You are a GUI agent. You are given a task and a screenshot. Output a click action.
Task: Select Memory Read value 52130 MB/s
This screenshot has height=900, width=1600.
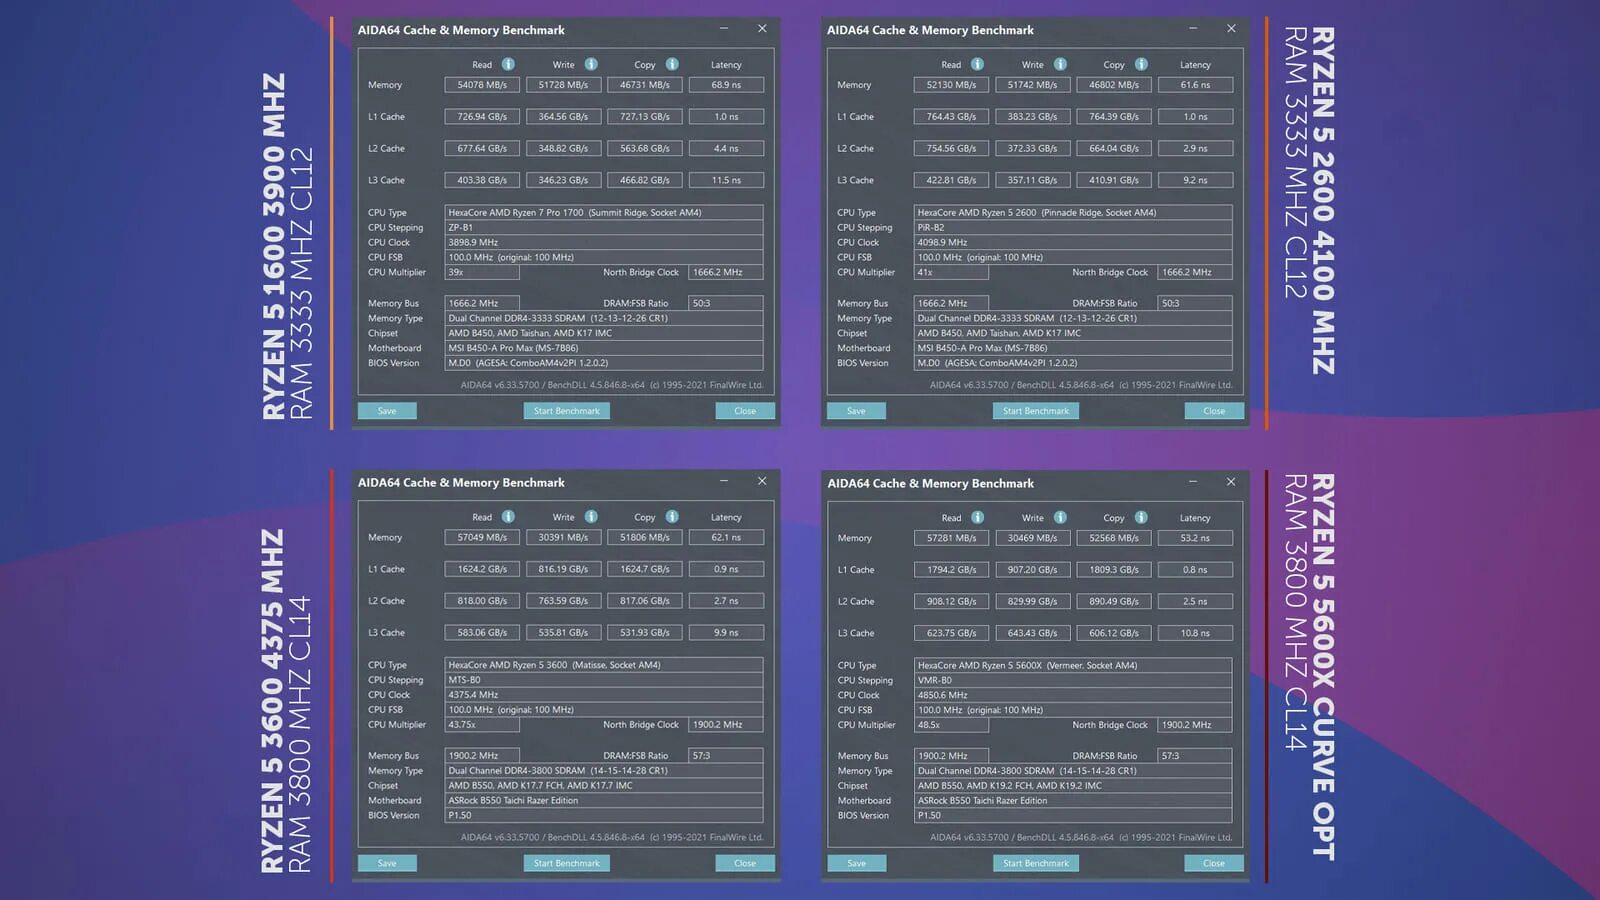tap(951, 85)
